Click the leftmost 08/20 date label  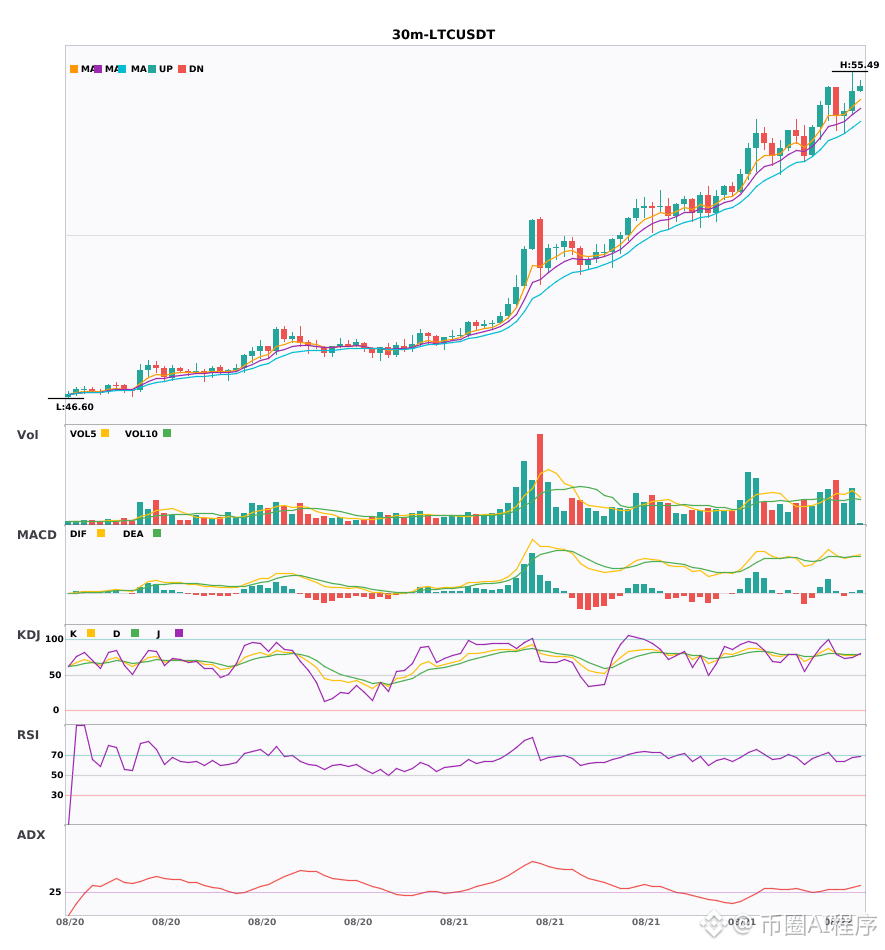pos(70,922)
